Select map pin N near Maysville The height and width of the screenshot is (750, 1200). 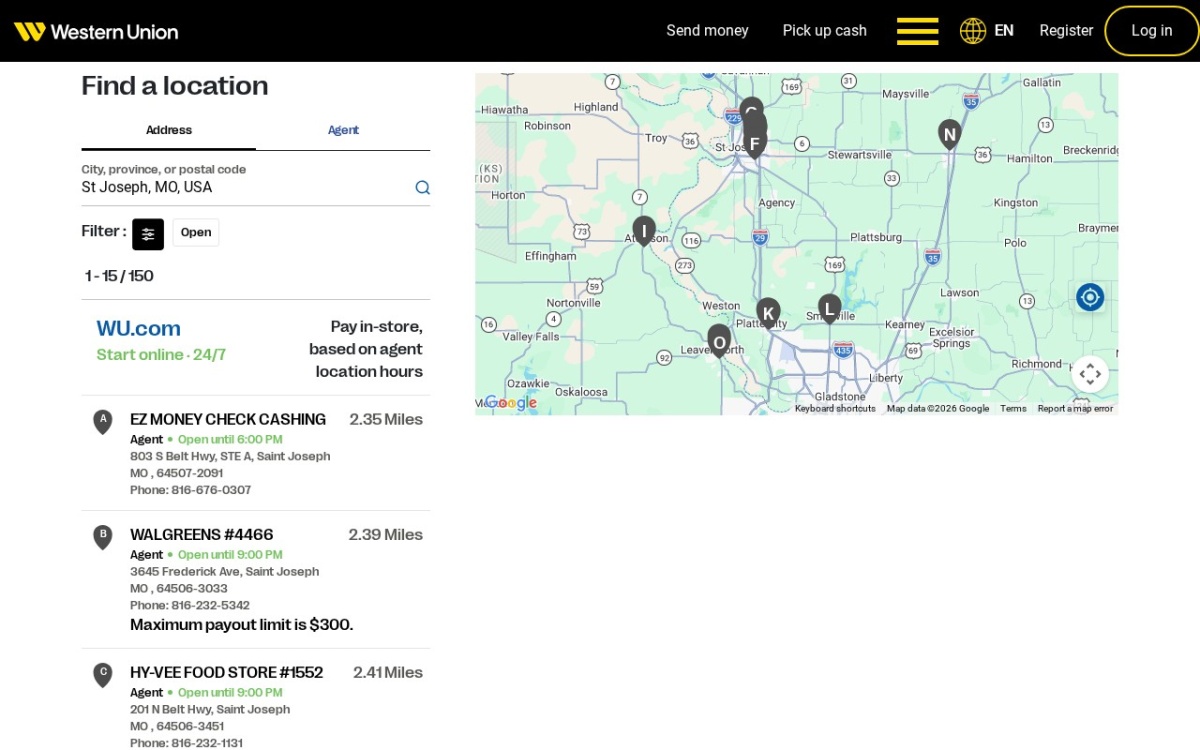coord(949,134)
